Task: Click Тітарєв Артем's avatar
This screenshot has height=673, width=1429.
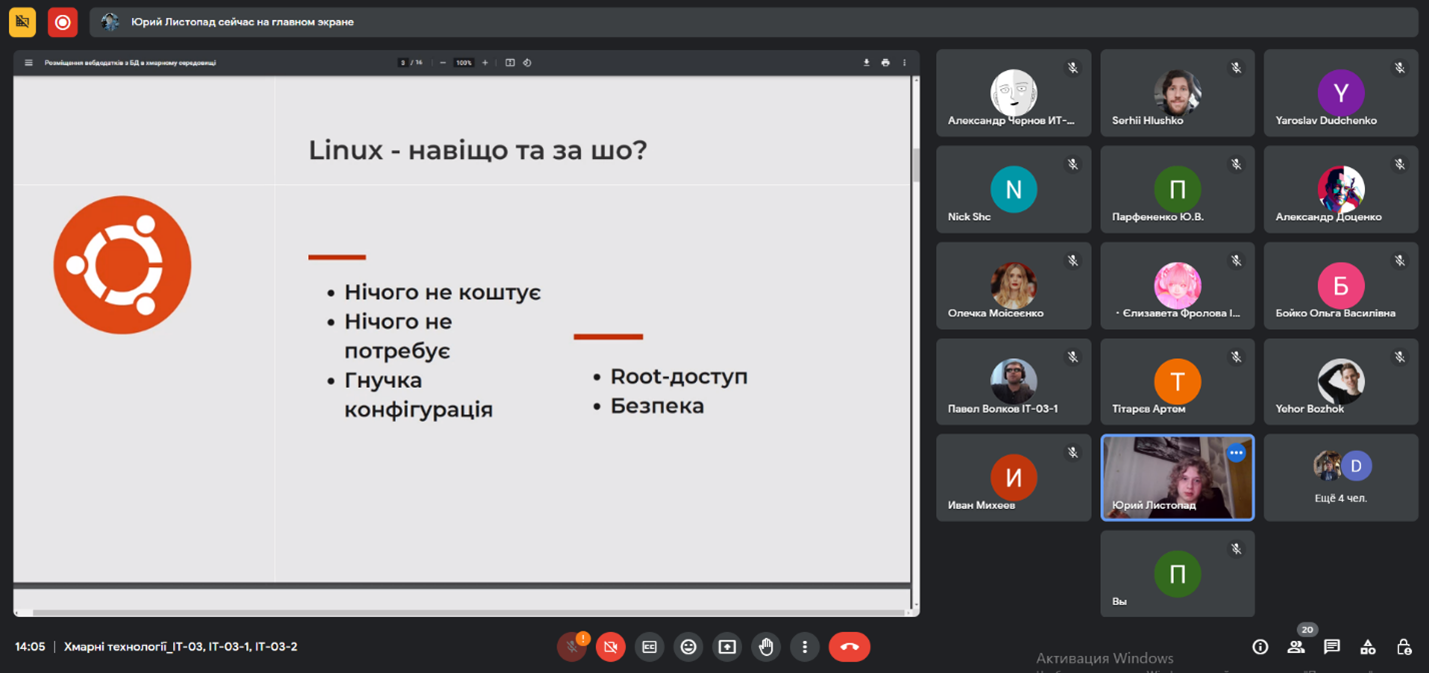Action: (1177, 381)
